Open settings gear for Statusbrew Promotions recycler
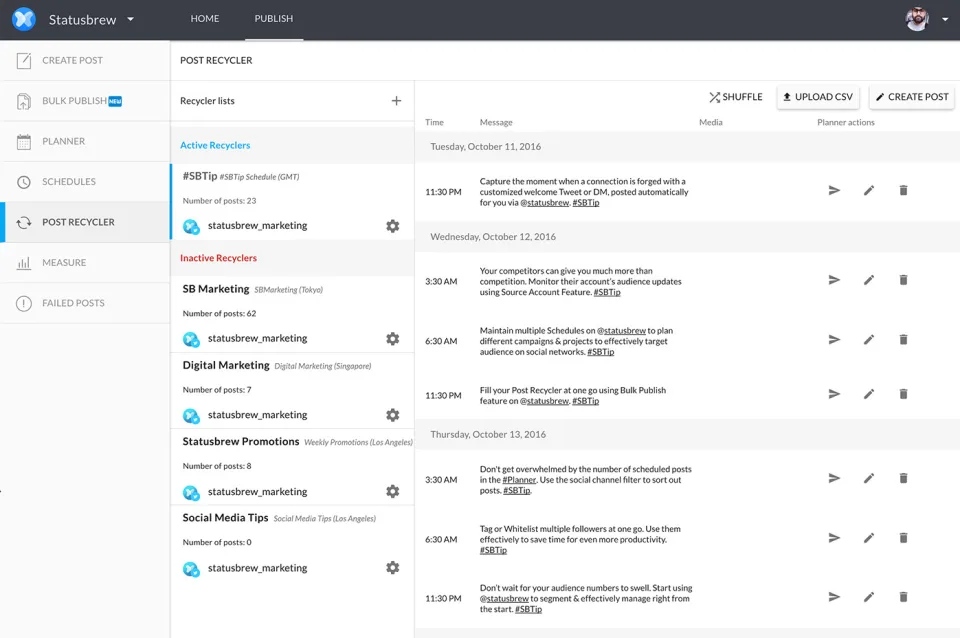Screen dimensions: 960x638 pyautogui.click(x=392, y=492)
